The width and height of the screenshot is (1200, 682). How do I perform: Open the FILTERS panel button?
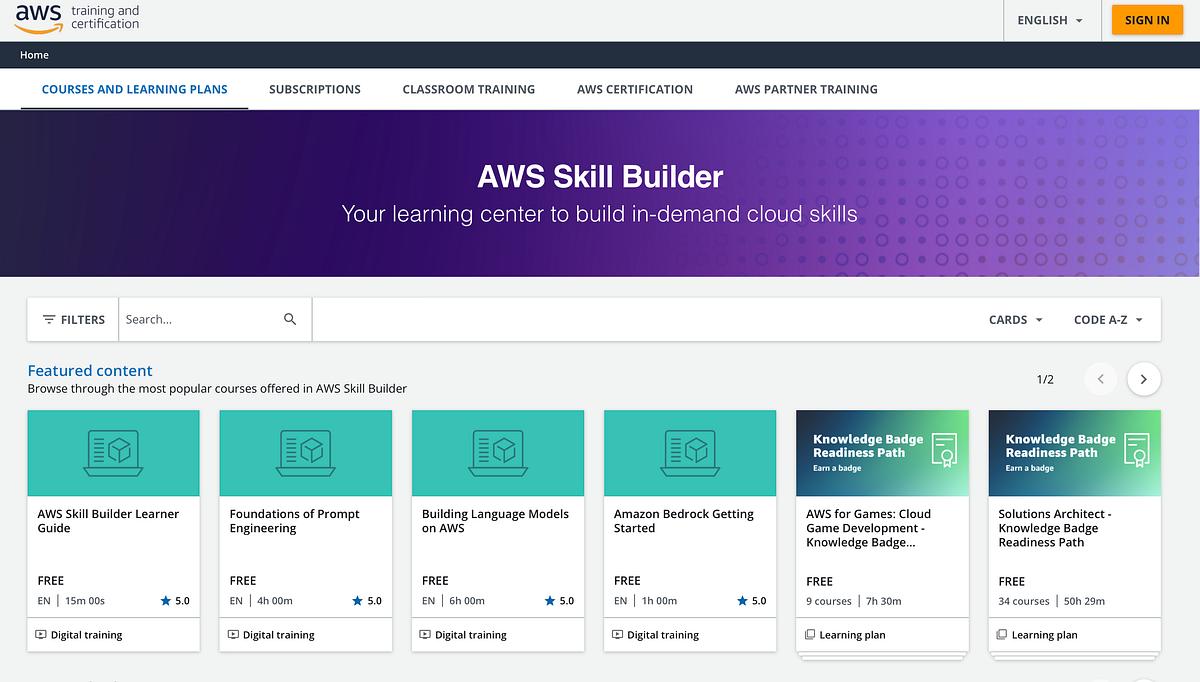pos(73,320)
